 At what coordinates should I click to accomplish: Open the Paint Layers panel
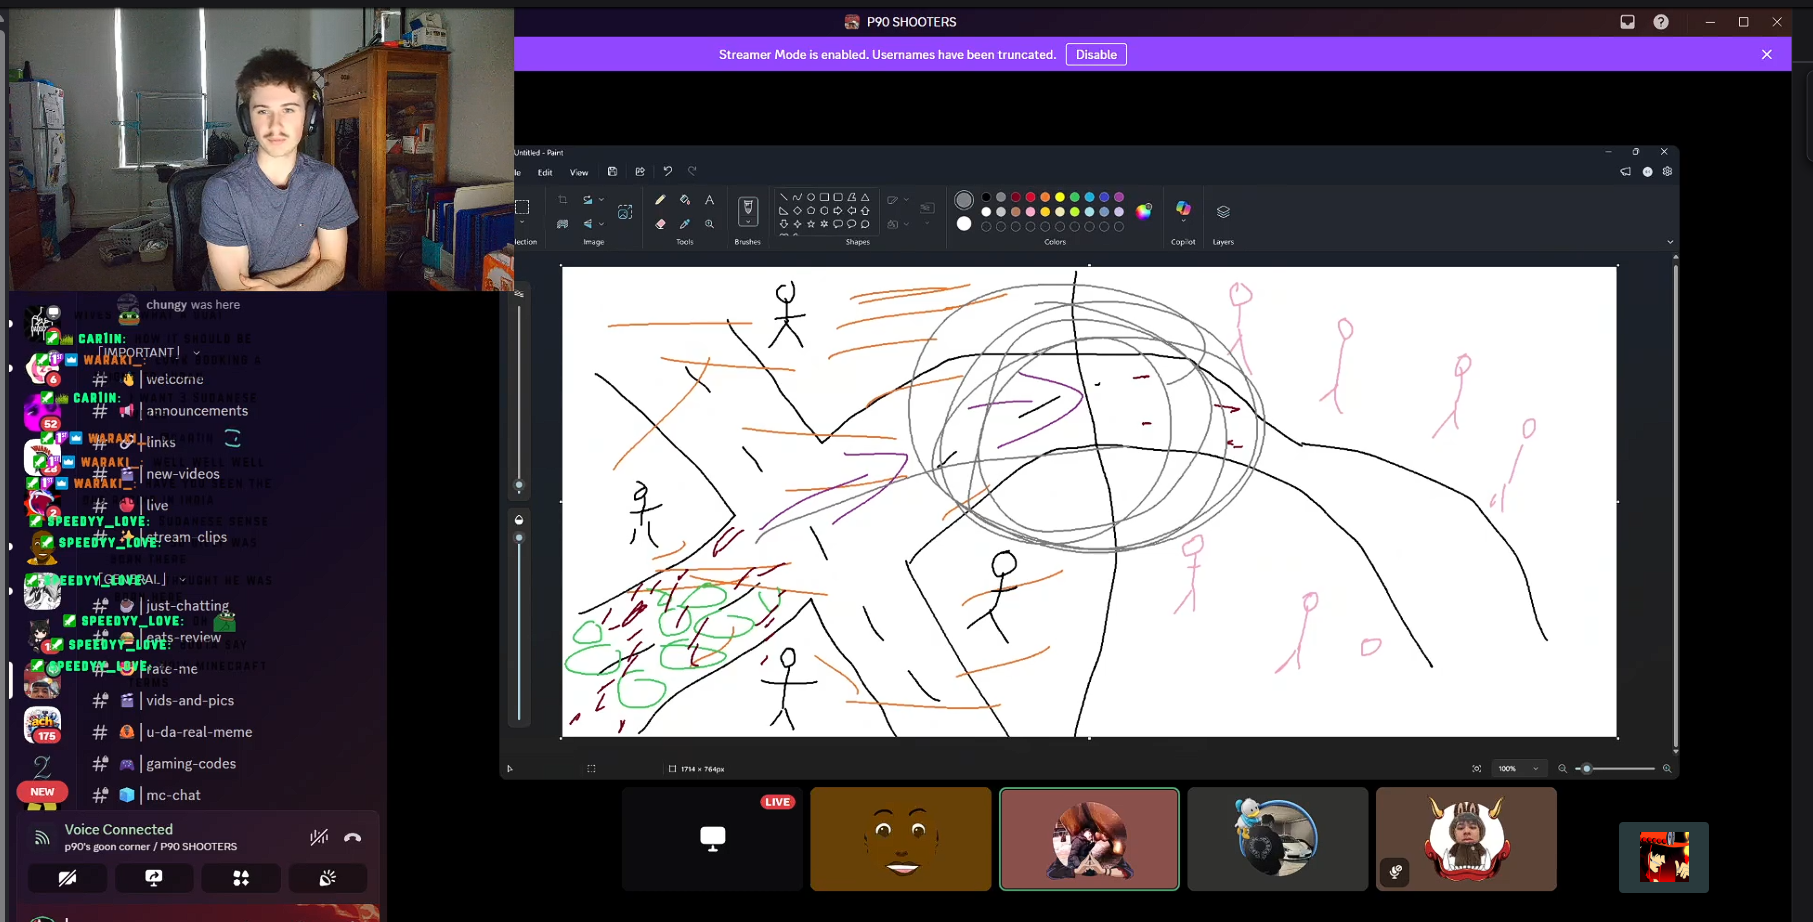point(1223,212)
